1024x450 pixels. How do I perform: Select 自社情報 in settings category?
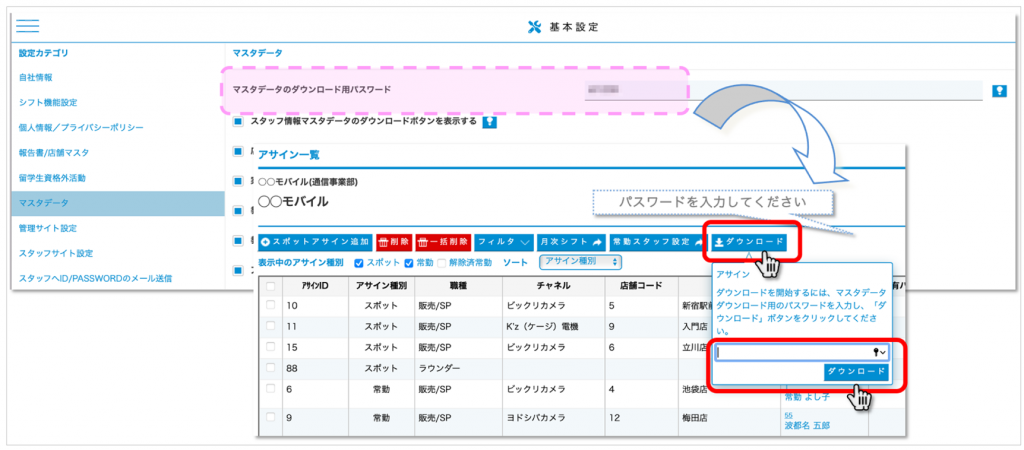pos(36,77)
